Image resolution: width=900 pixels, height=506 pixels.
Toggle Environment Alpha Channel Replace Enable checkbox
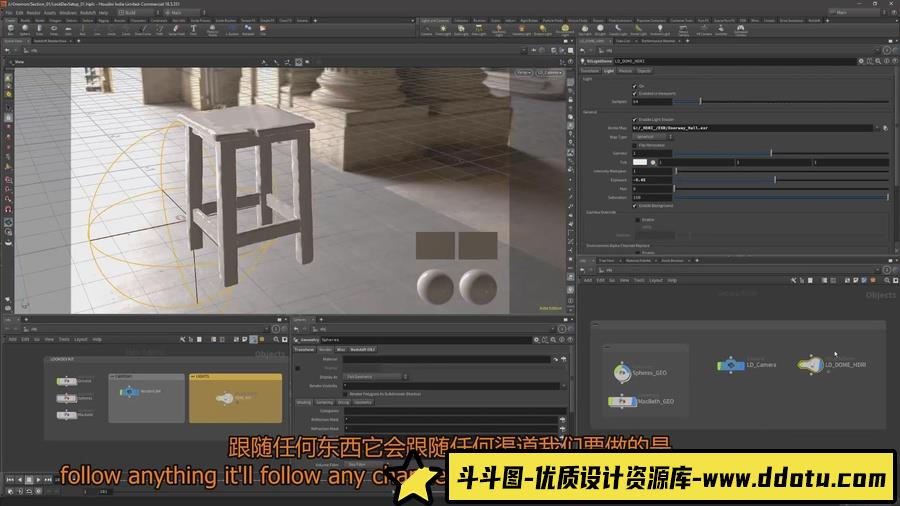pyautogui.click(x=638, y=252)
